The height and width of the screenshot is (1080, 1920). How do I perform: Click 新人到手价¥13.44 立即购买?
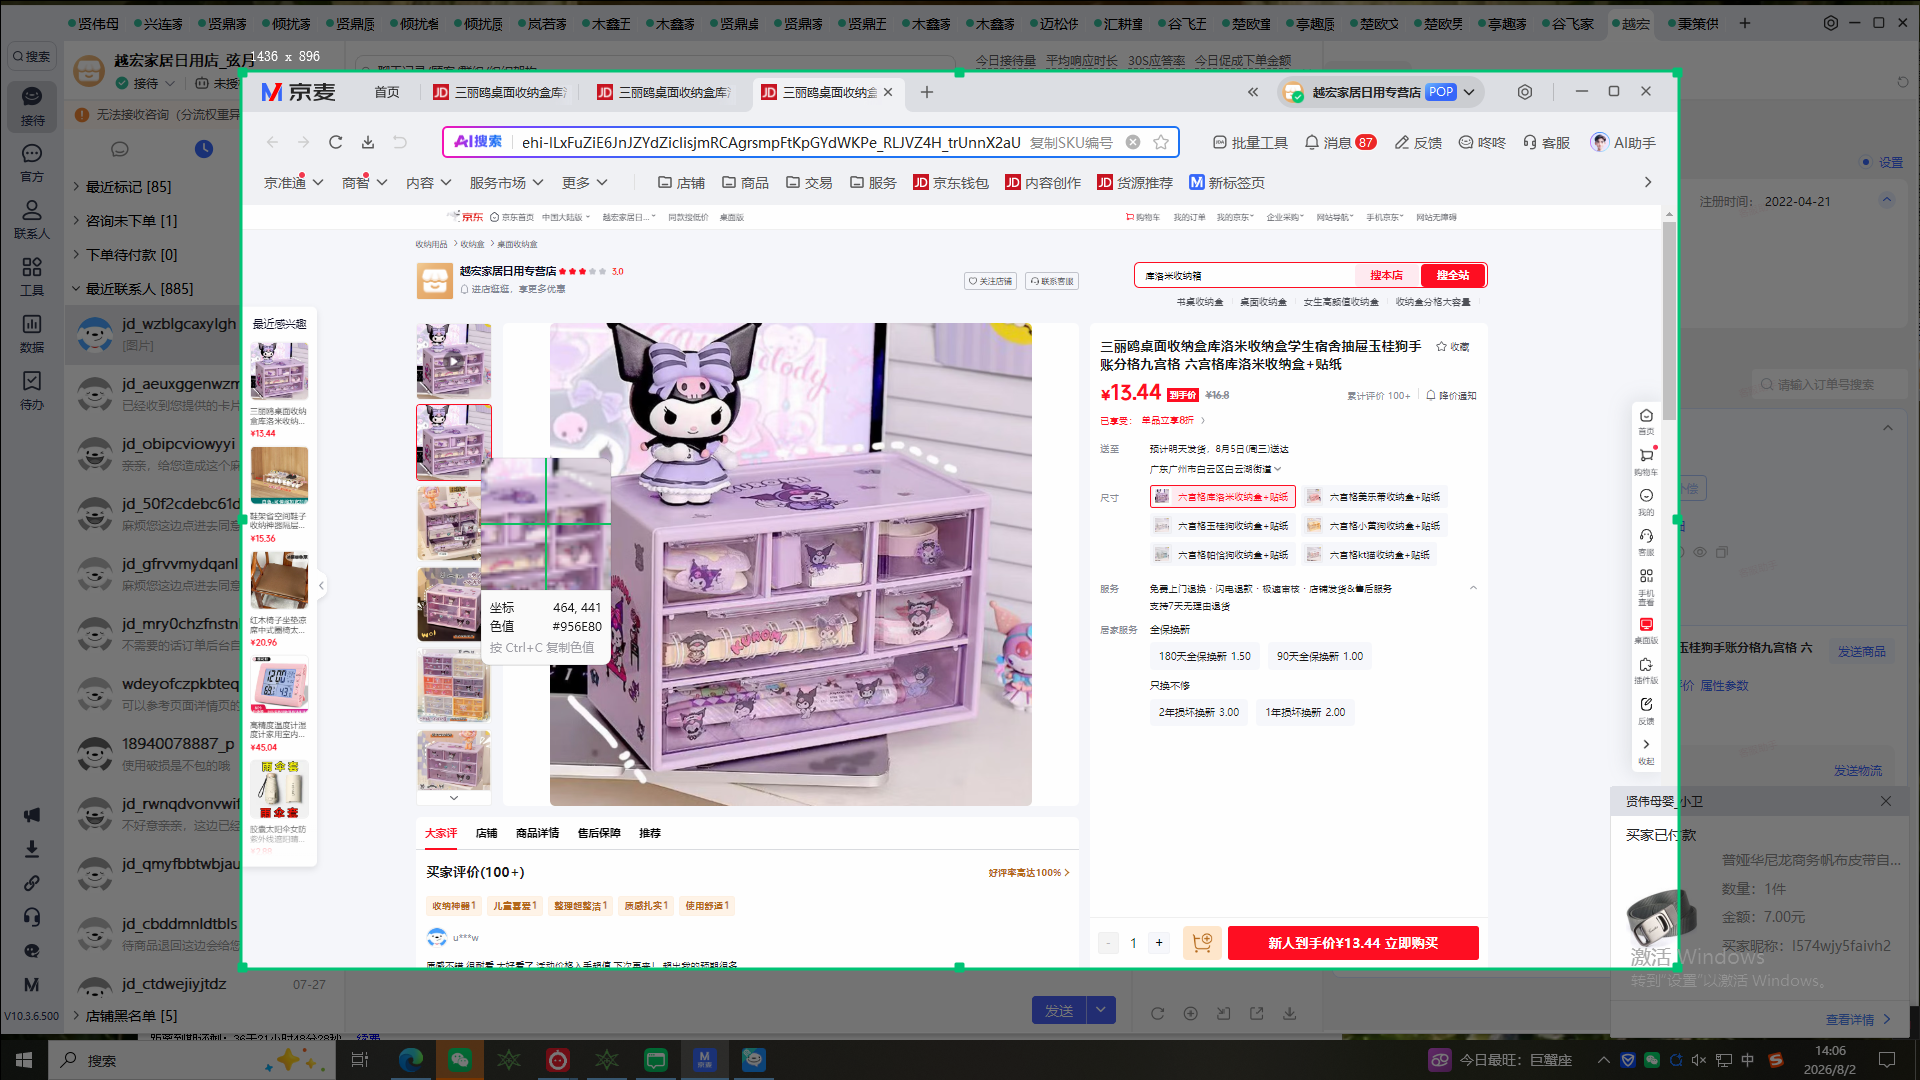tap(1353, 943)
